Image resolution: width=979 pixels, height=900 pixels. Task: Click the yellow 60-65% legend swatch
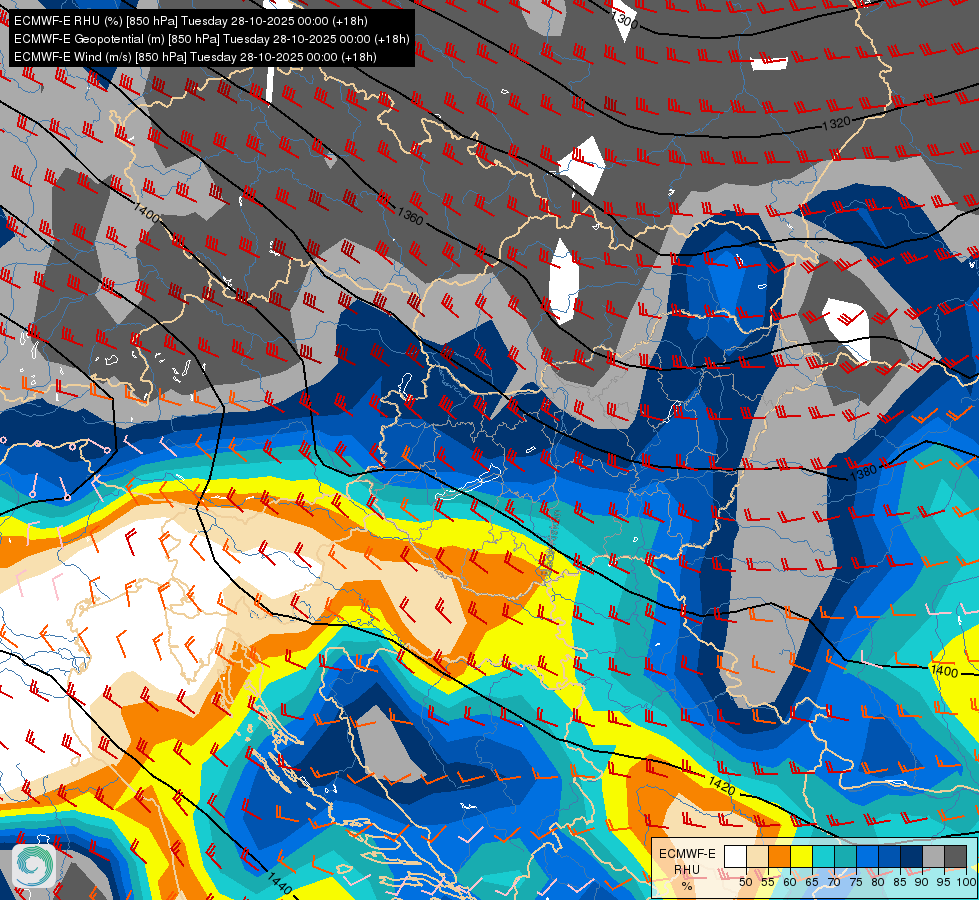[802, 856]
